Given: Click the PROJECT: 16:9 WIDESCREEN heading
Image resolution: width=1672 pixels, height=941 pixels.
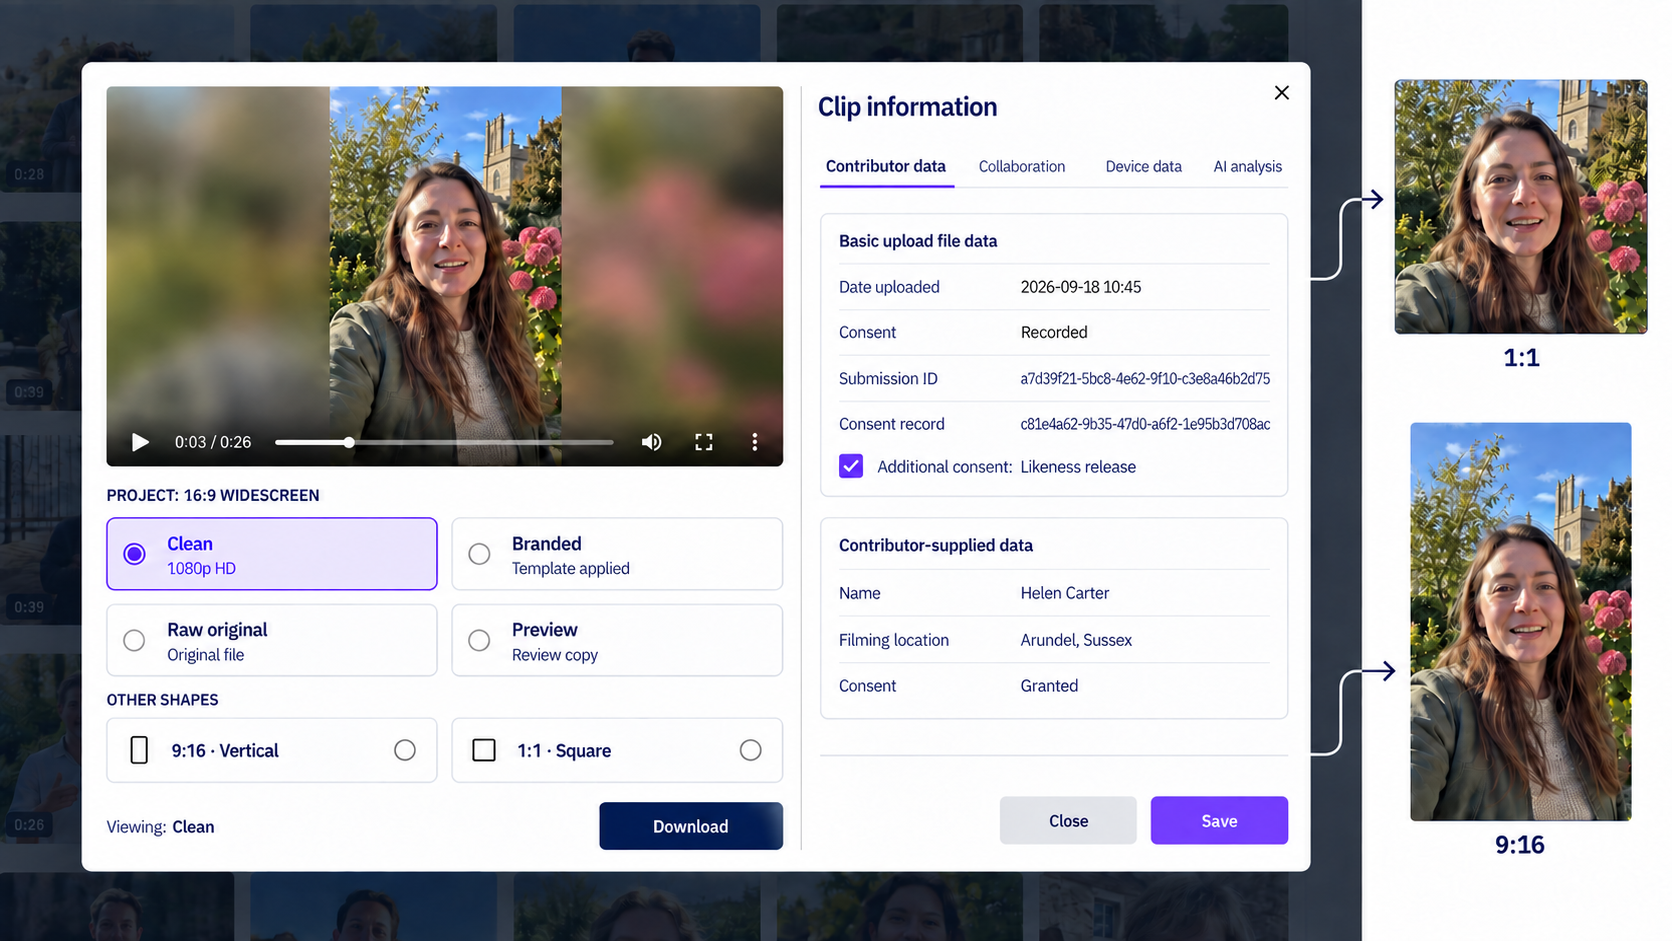Looking at the screenshot, I should 213,495.
